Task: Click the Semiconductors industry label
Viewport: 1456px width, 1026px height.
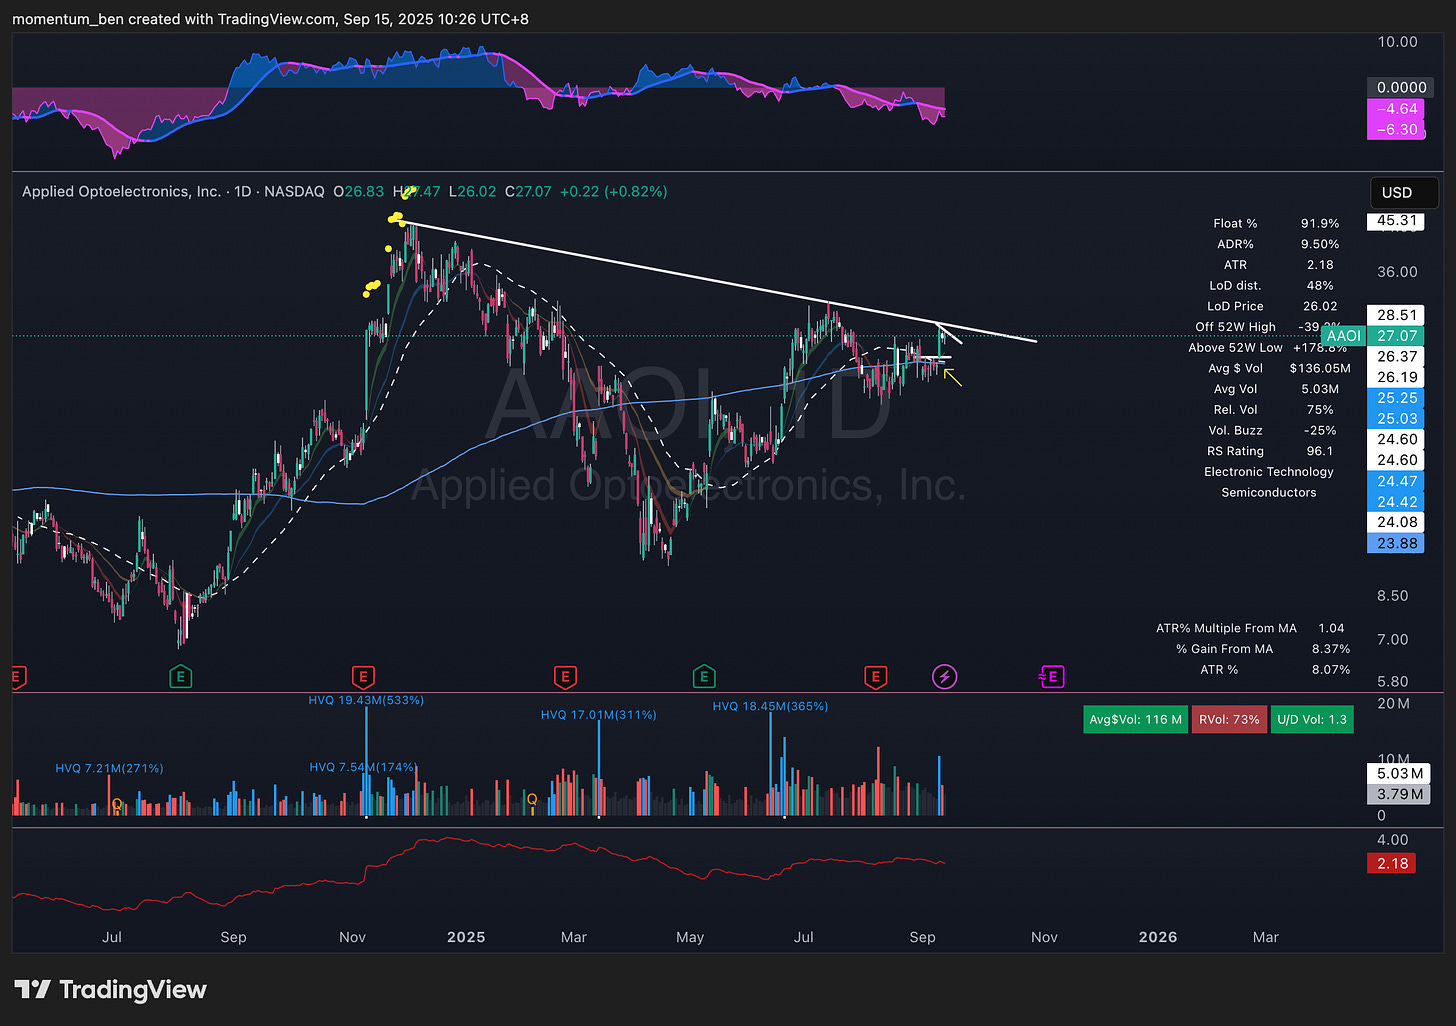Action: 1269,492
